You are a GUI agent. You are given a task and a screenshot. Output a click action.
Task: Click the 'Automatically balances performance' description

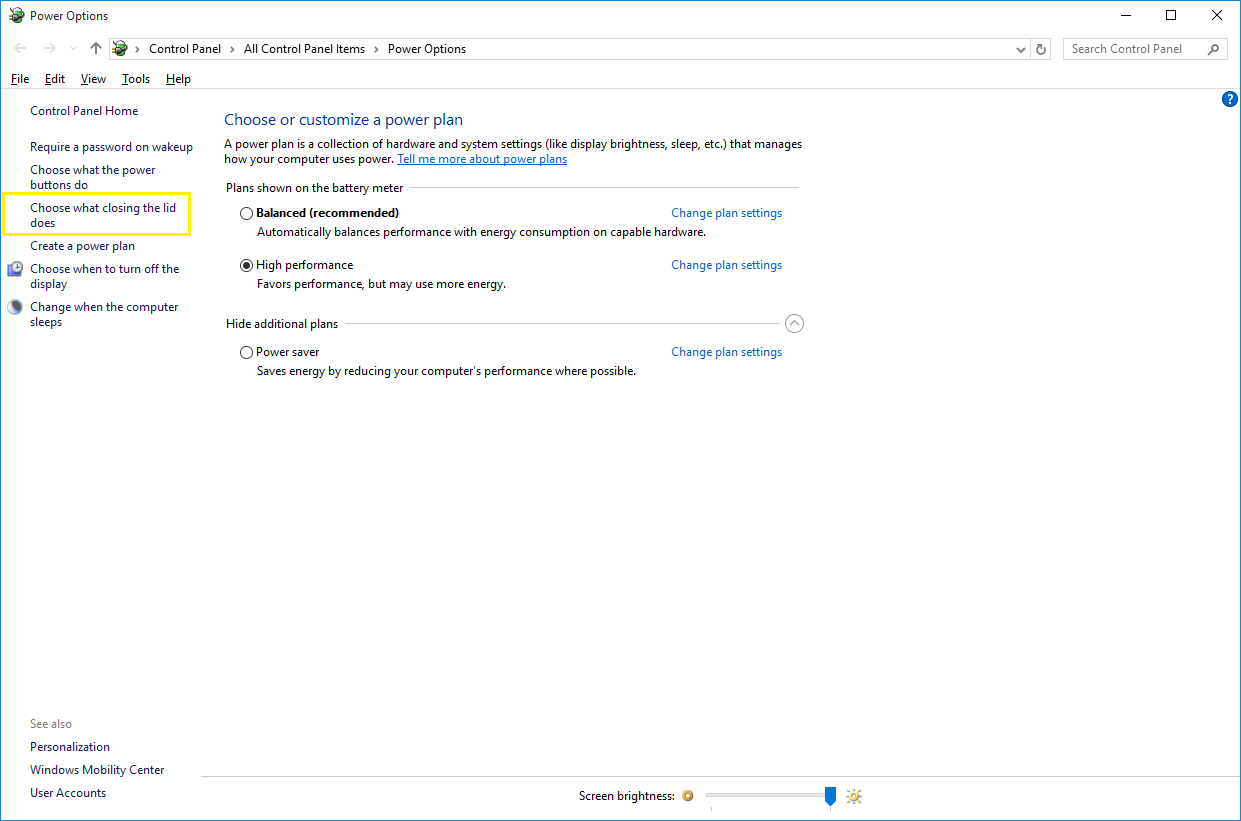click(x=481, y=232)
